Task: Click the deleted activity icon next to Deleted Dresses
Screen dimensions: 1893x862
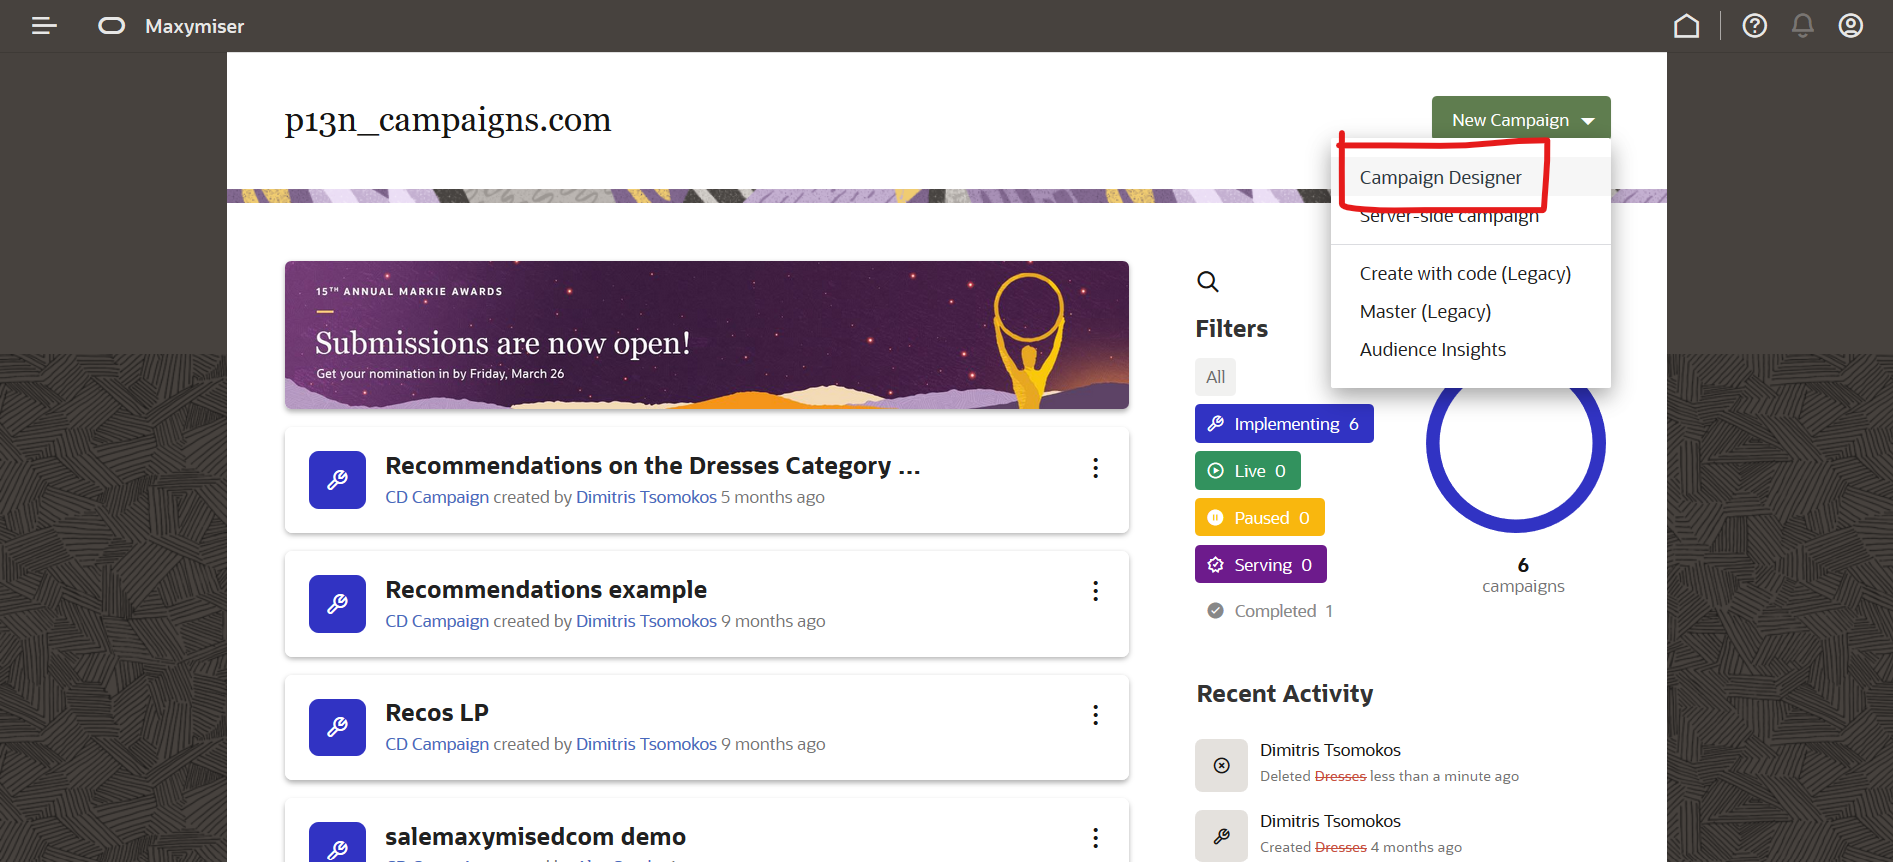Action: click(x=1221, y=765)
